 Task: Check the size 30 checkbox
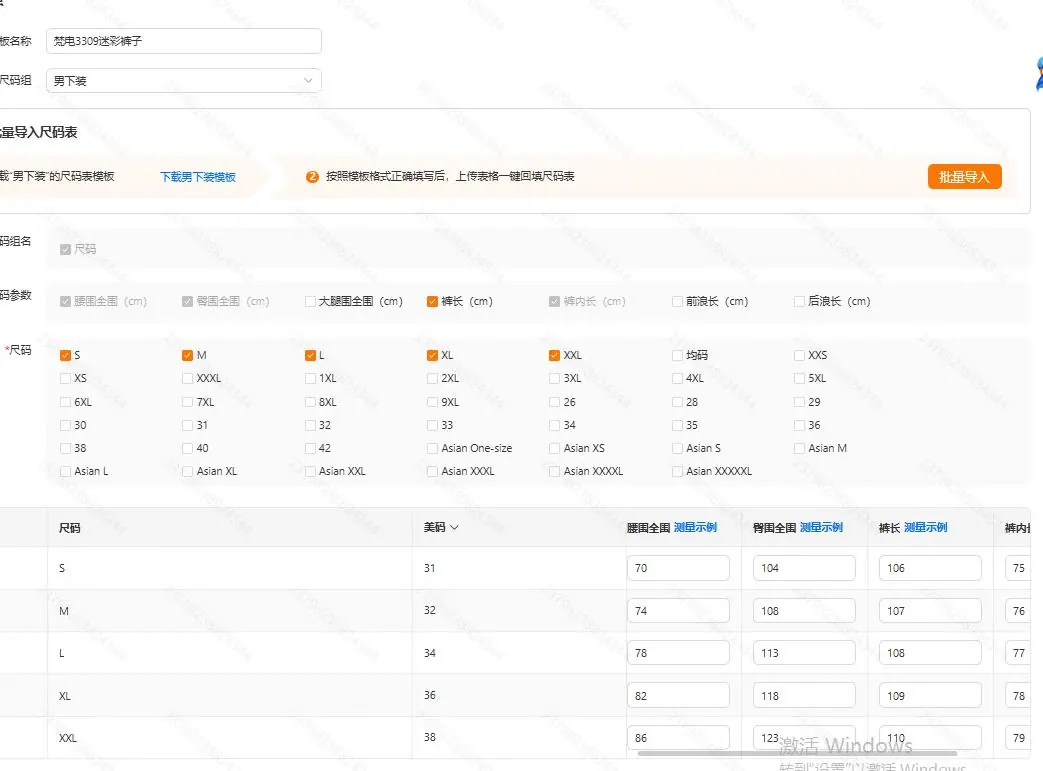pyautogui.click(x=65, y=425)
